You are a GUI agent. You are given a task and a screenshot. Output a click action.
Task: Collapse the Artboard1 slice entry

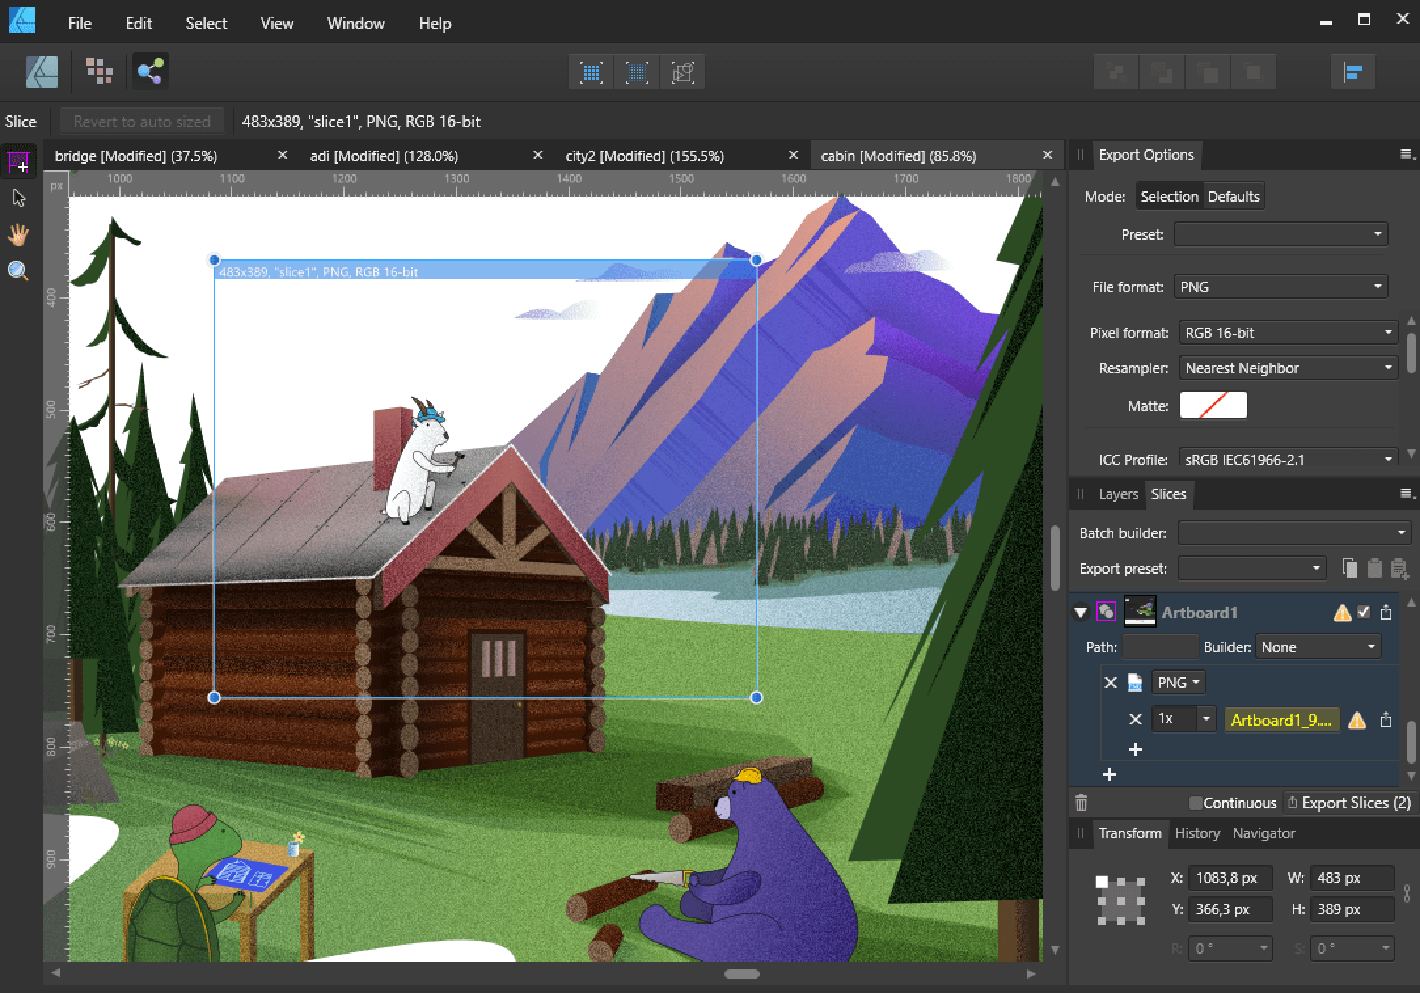point(1081,612)
